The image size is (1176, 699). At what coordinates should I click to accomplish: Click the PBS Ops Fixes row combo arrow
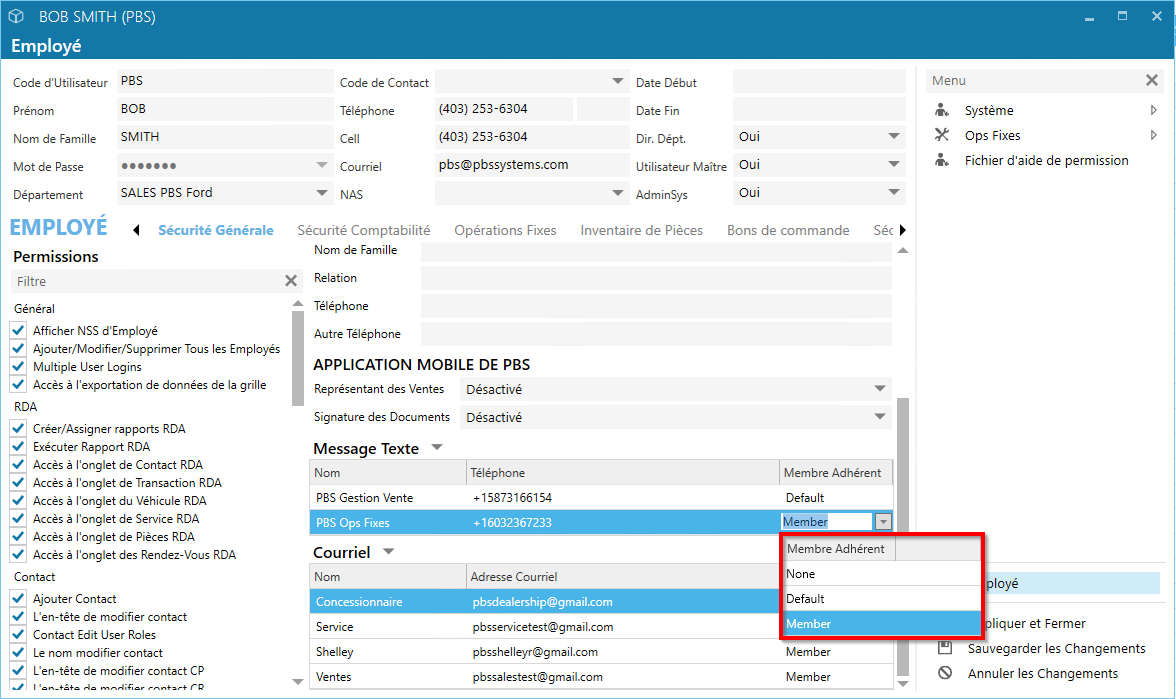click(884, 522)
